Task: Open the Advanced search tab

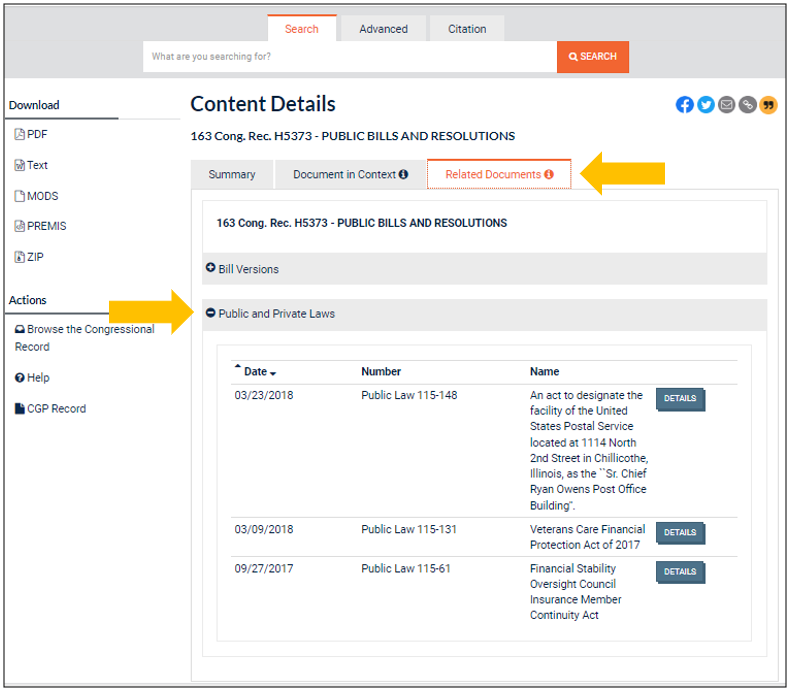Action: click(x=383, y=29)
